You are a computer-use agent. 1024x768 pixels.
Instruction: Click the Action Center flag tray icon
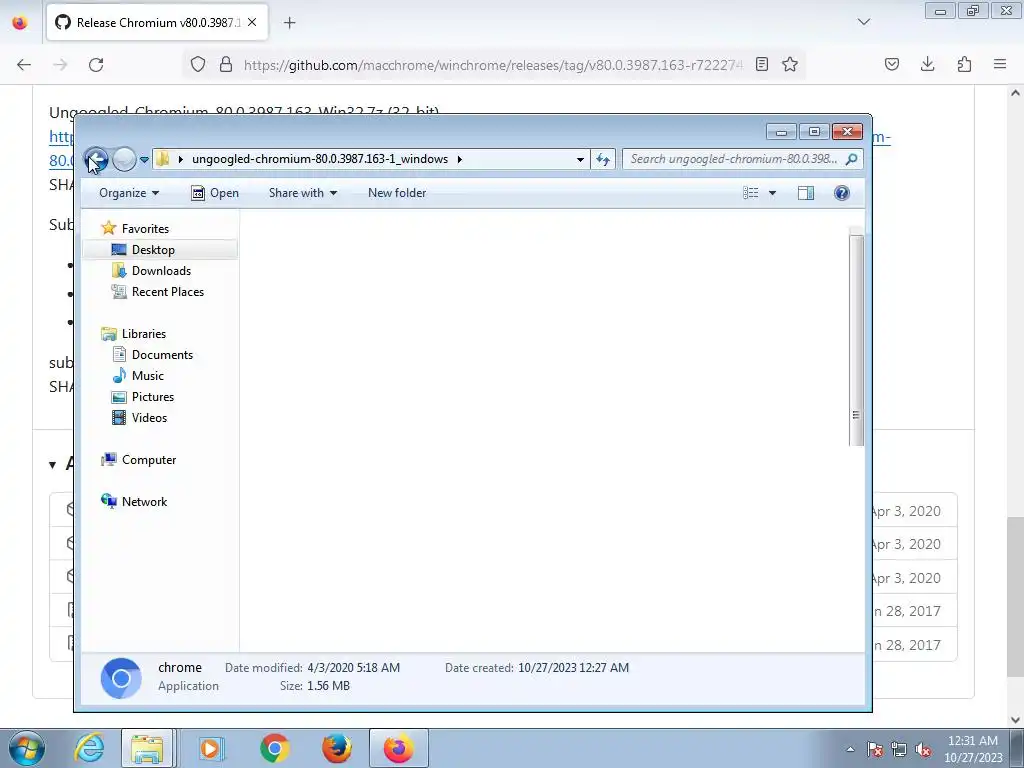pyautogui.click(x=875, y=749)
